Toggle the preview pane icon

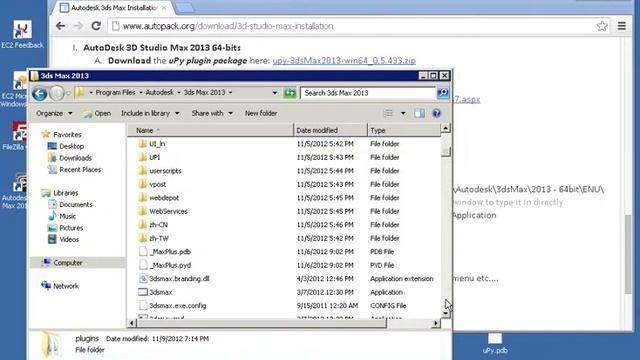[419, 113]
